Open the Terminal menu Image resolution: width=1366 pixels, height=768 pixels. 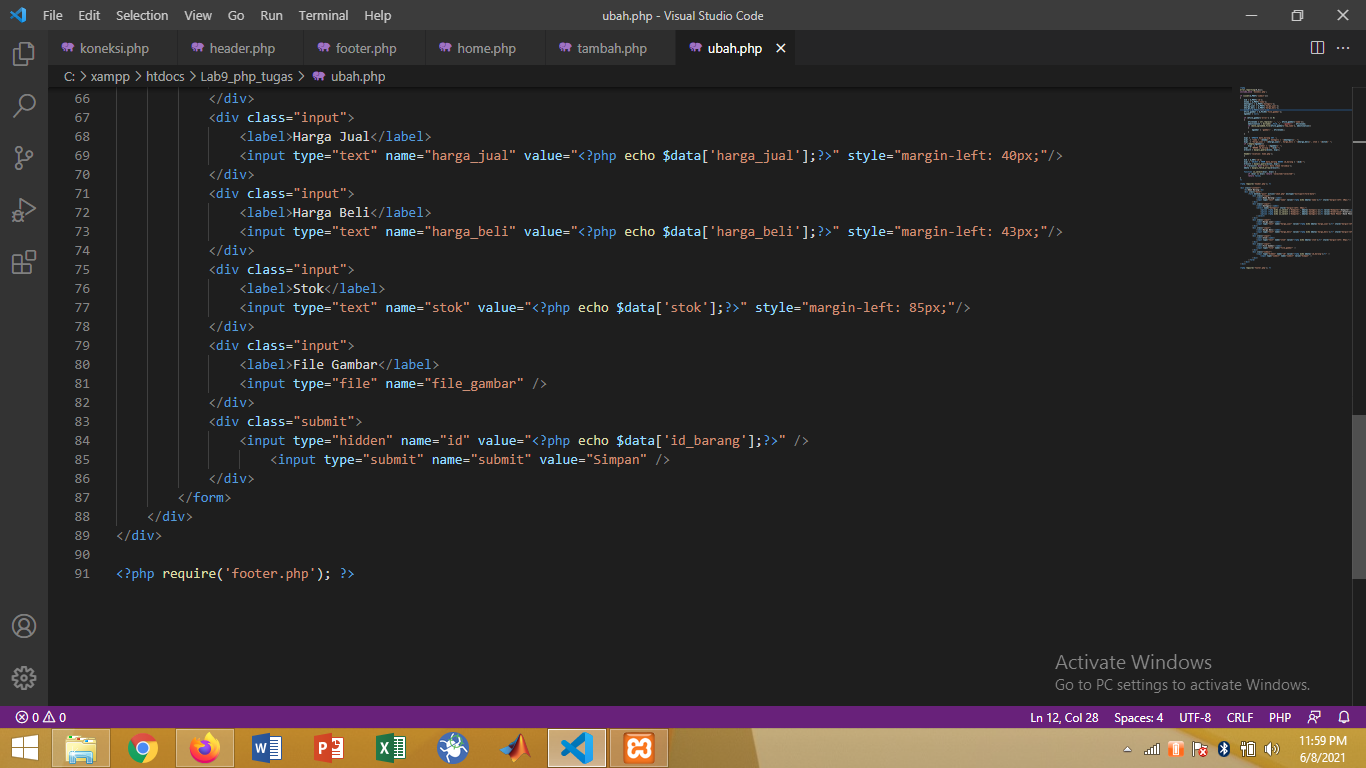tap(323, 15)
